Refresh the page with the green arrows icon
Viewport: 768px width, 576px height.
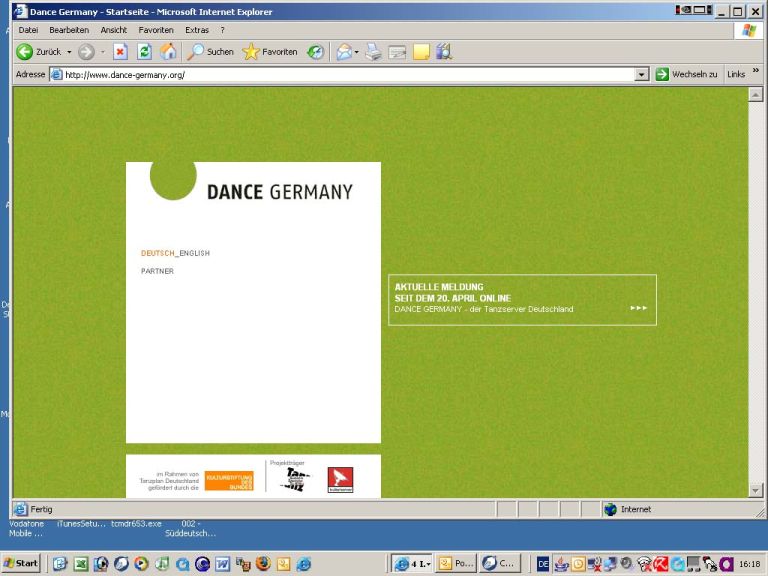[x=144, y=51]
